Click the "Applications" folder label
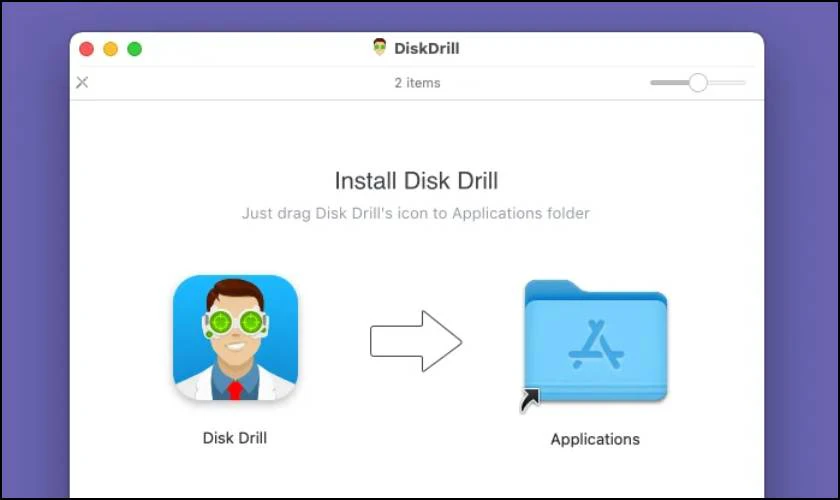Screen dimensions: 840x500 point(595,439)
